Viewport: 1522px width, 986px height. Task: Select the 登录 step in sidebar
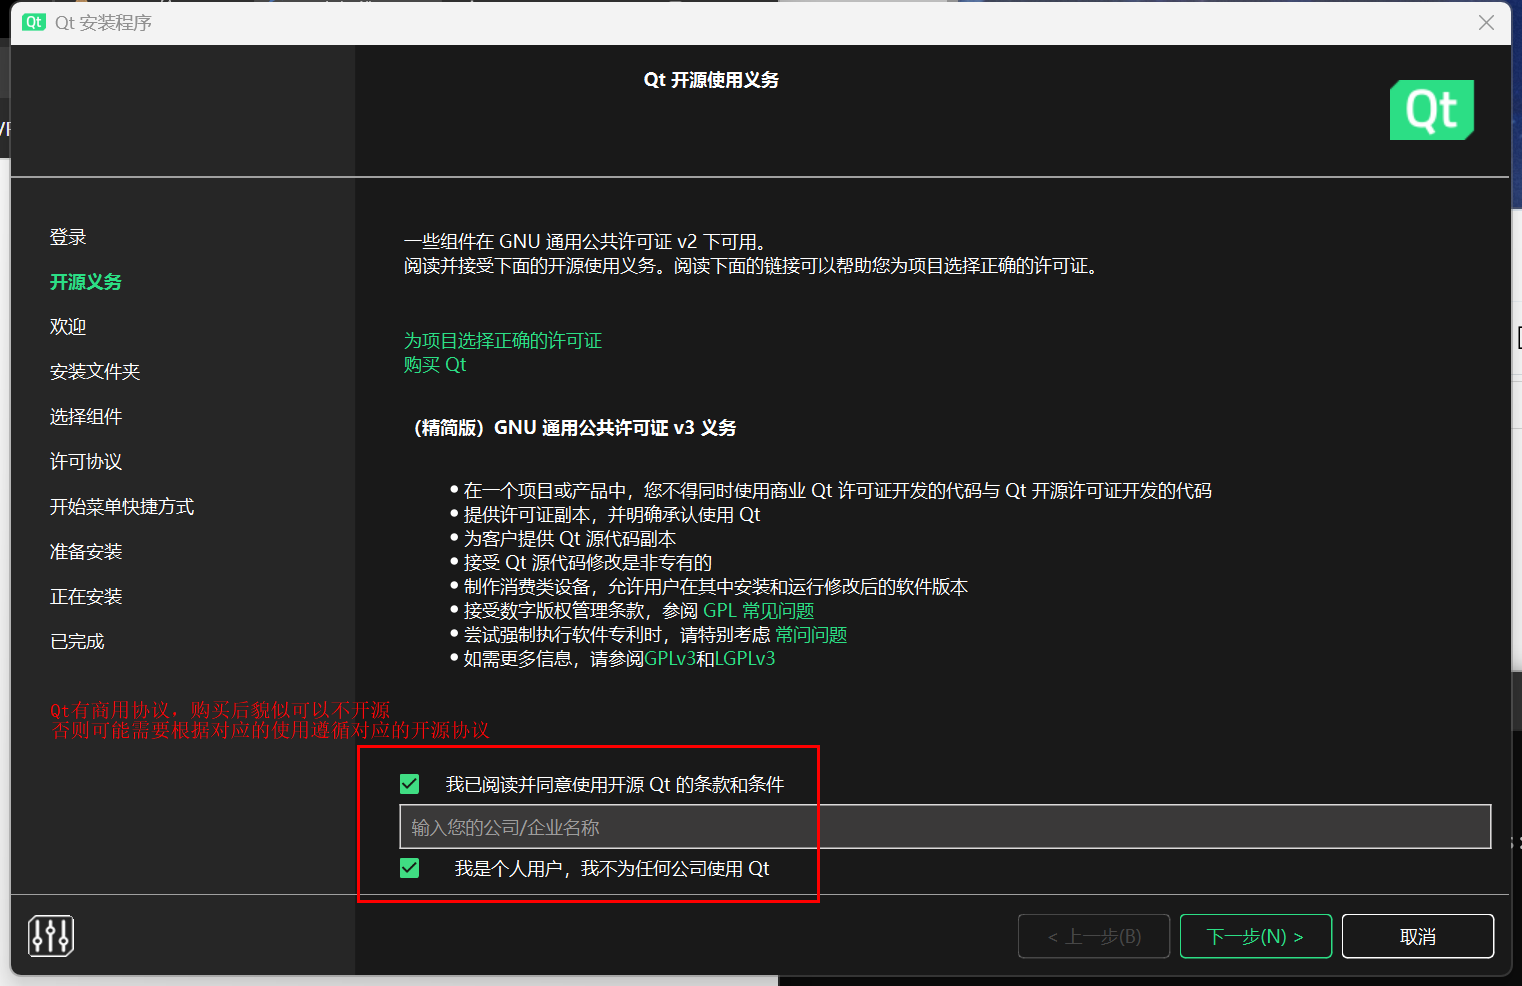(x=68, y=237)
